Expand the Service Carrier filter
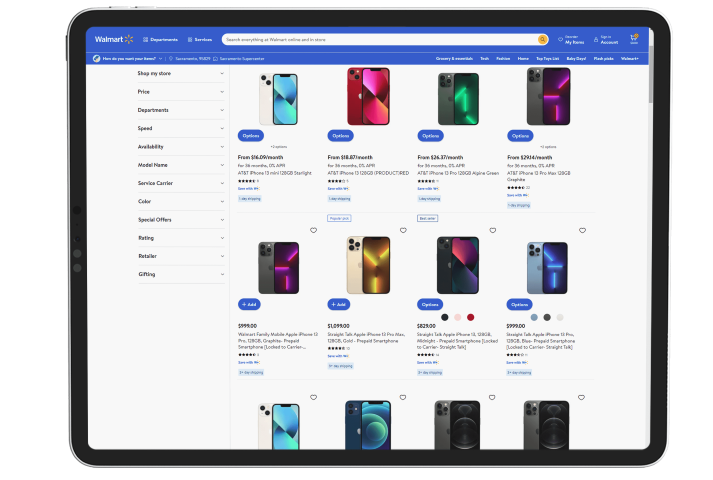This screenshot has height=480, width=713. 181,183
